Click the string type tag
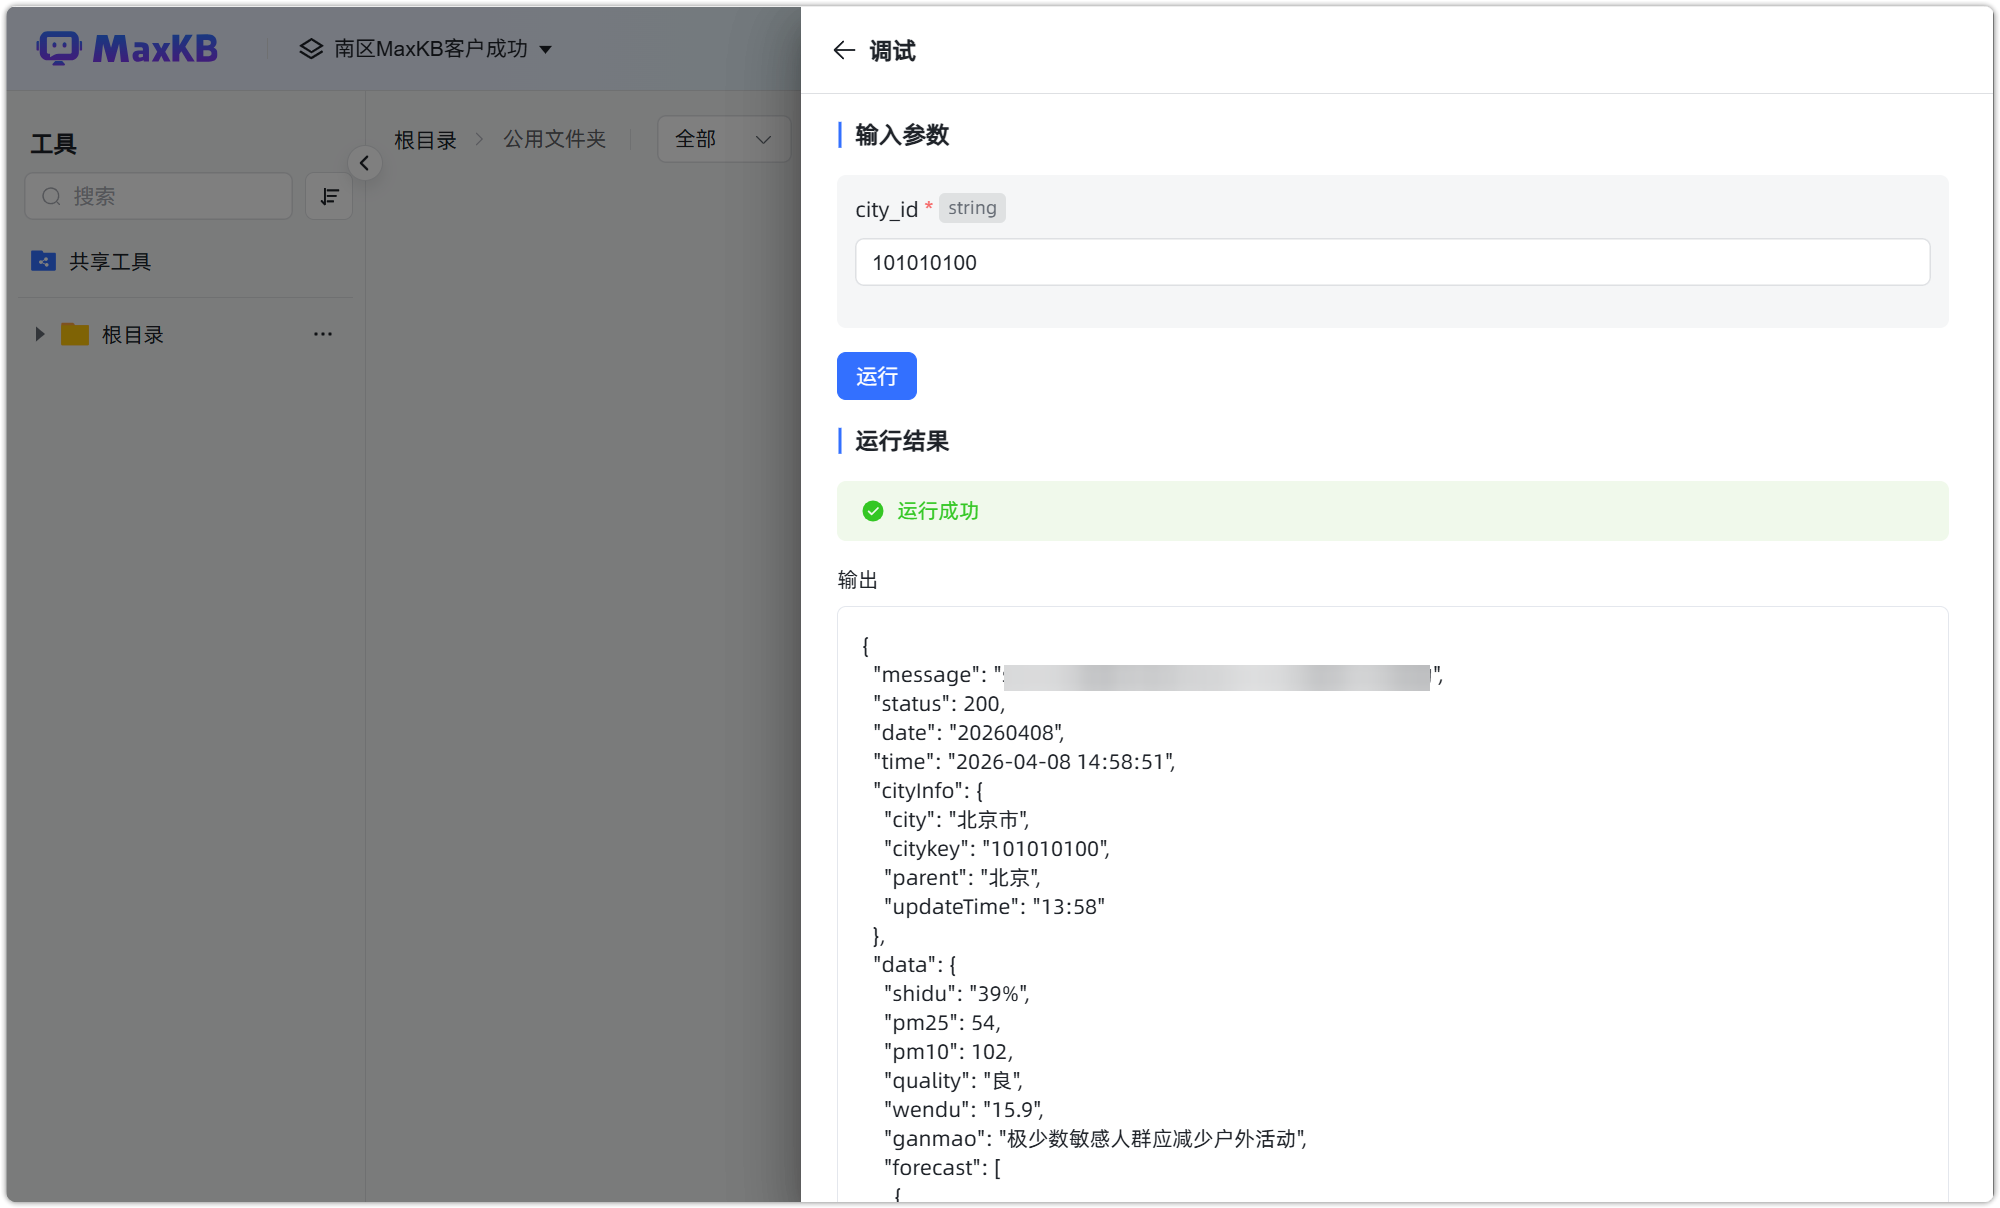This screenshot has height=1208, width=2000. 972,208
